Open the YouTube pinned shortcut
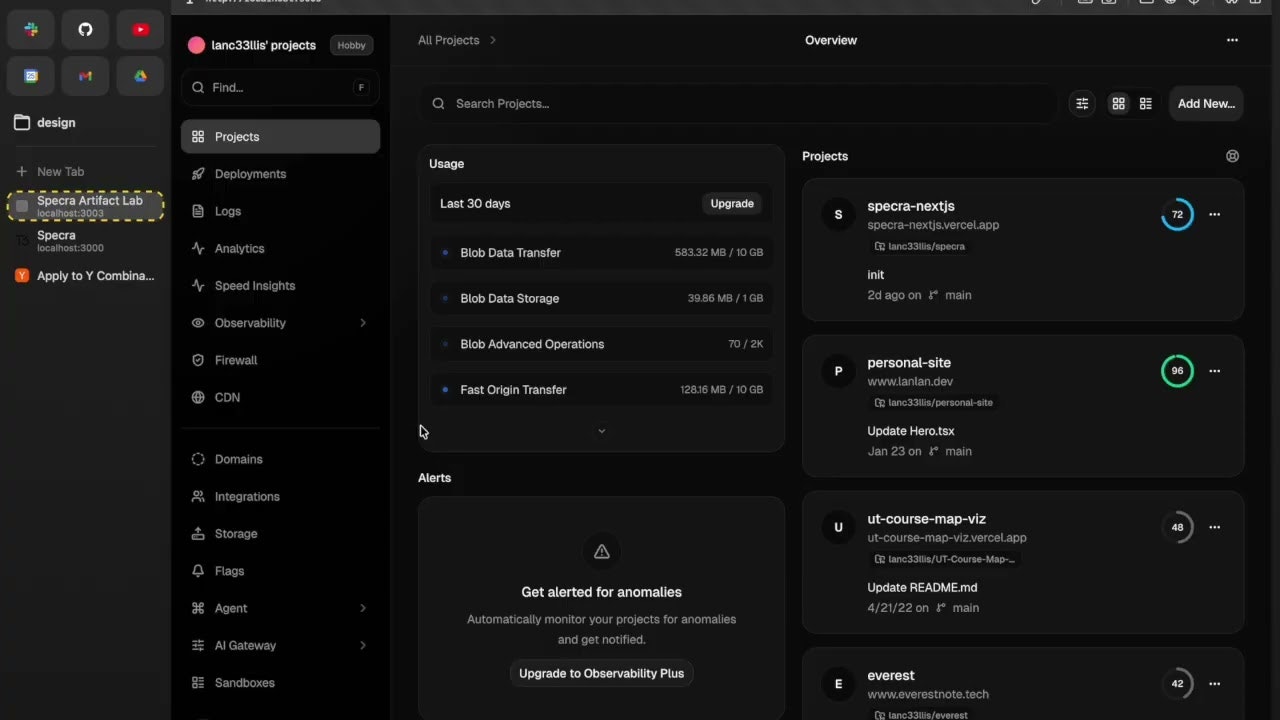Screen dimensions: 1280x720 coord(140,30)
